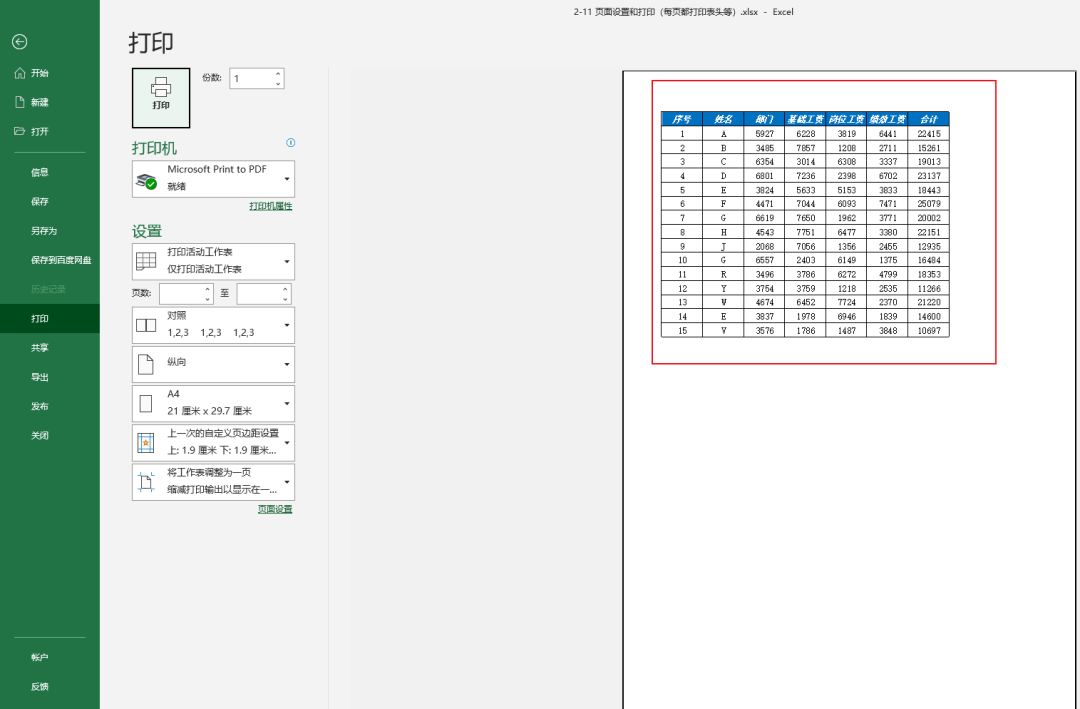Click the value 25079 in the preview

(928, 204)
